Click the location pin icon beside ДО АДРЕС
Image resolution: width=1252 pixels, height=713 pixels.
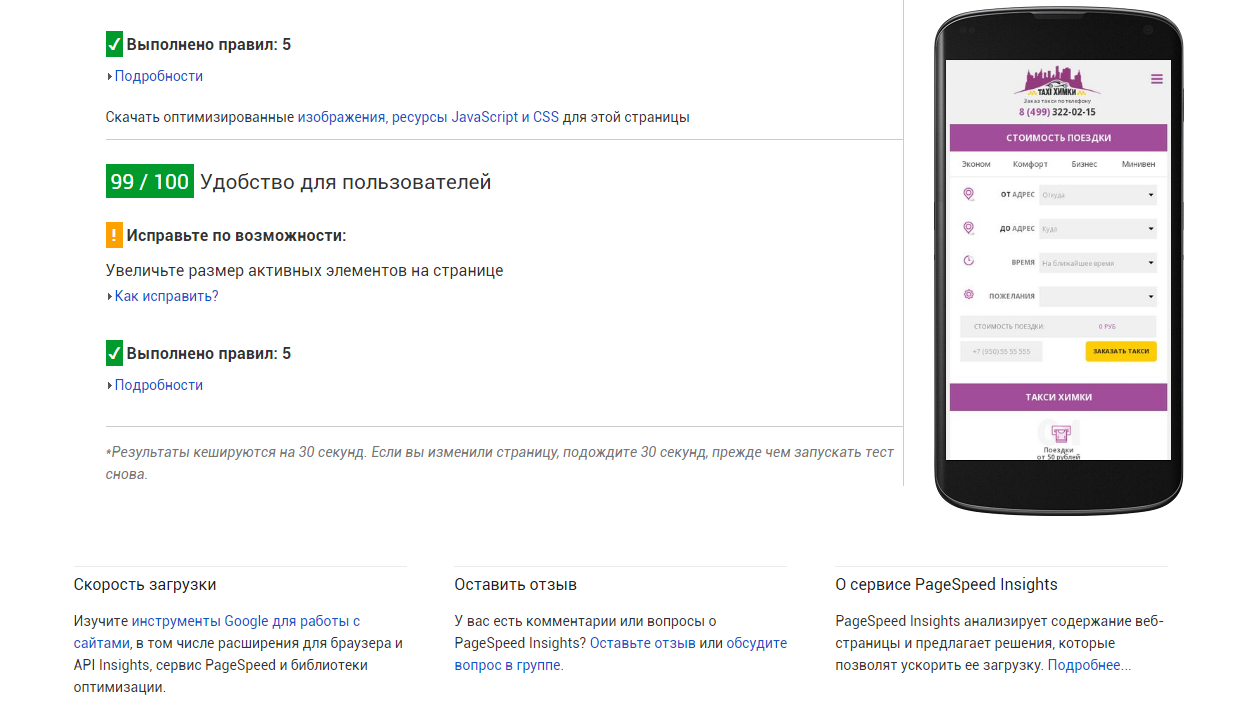click(x=968, y=228)
